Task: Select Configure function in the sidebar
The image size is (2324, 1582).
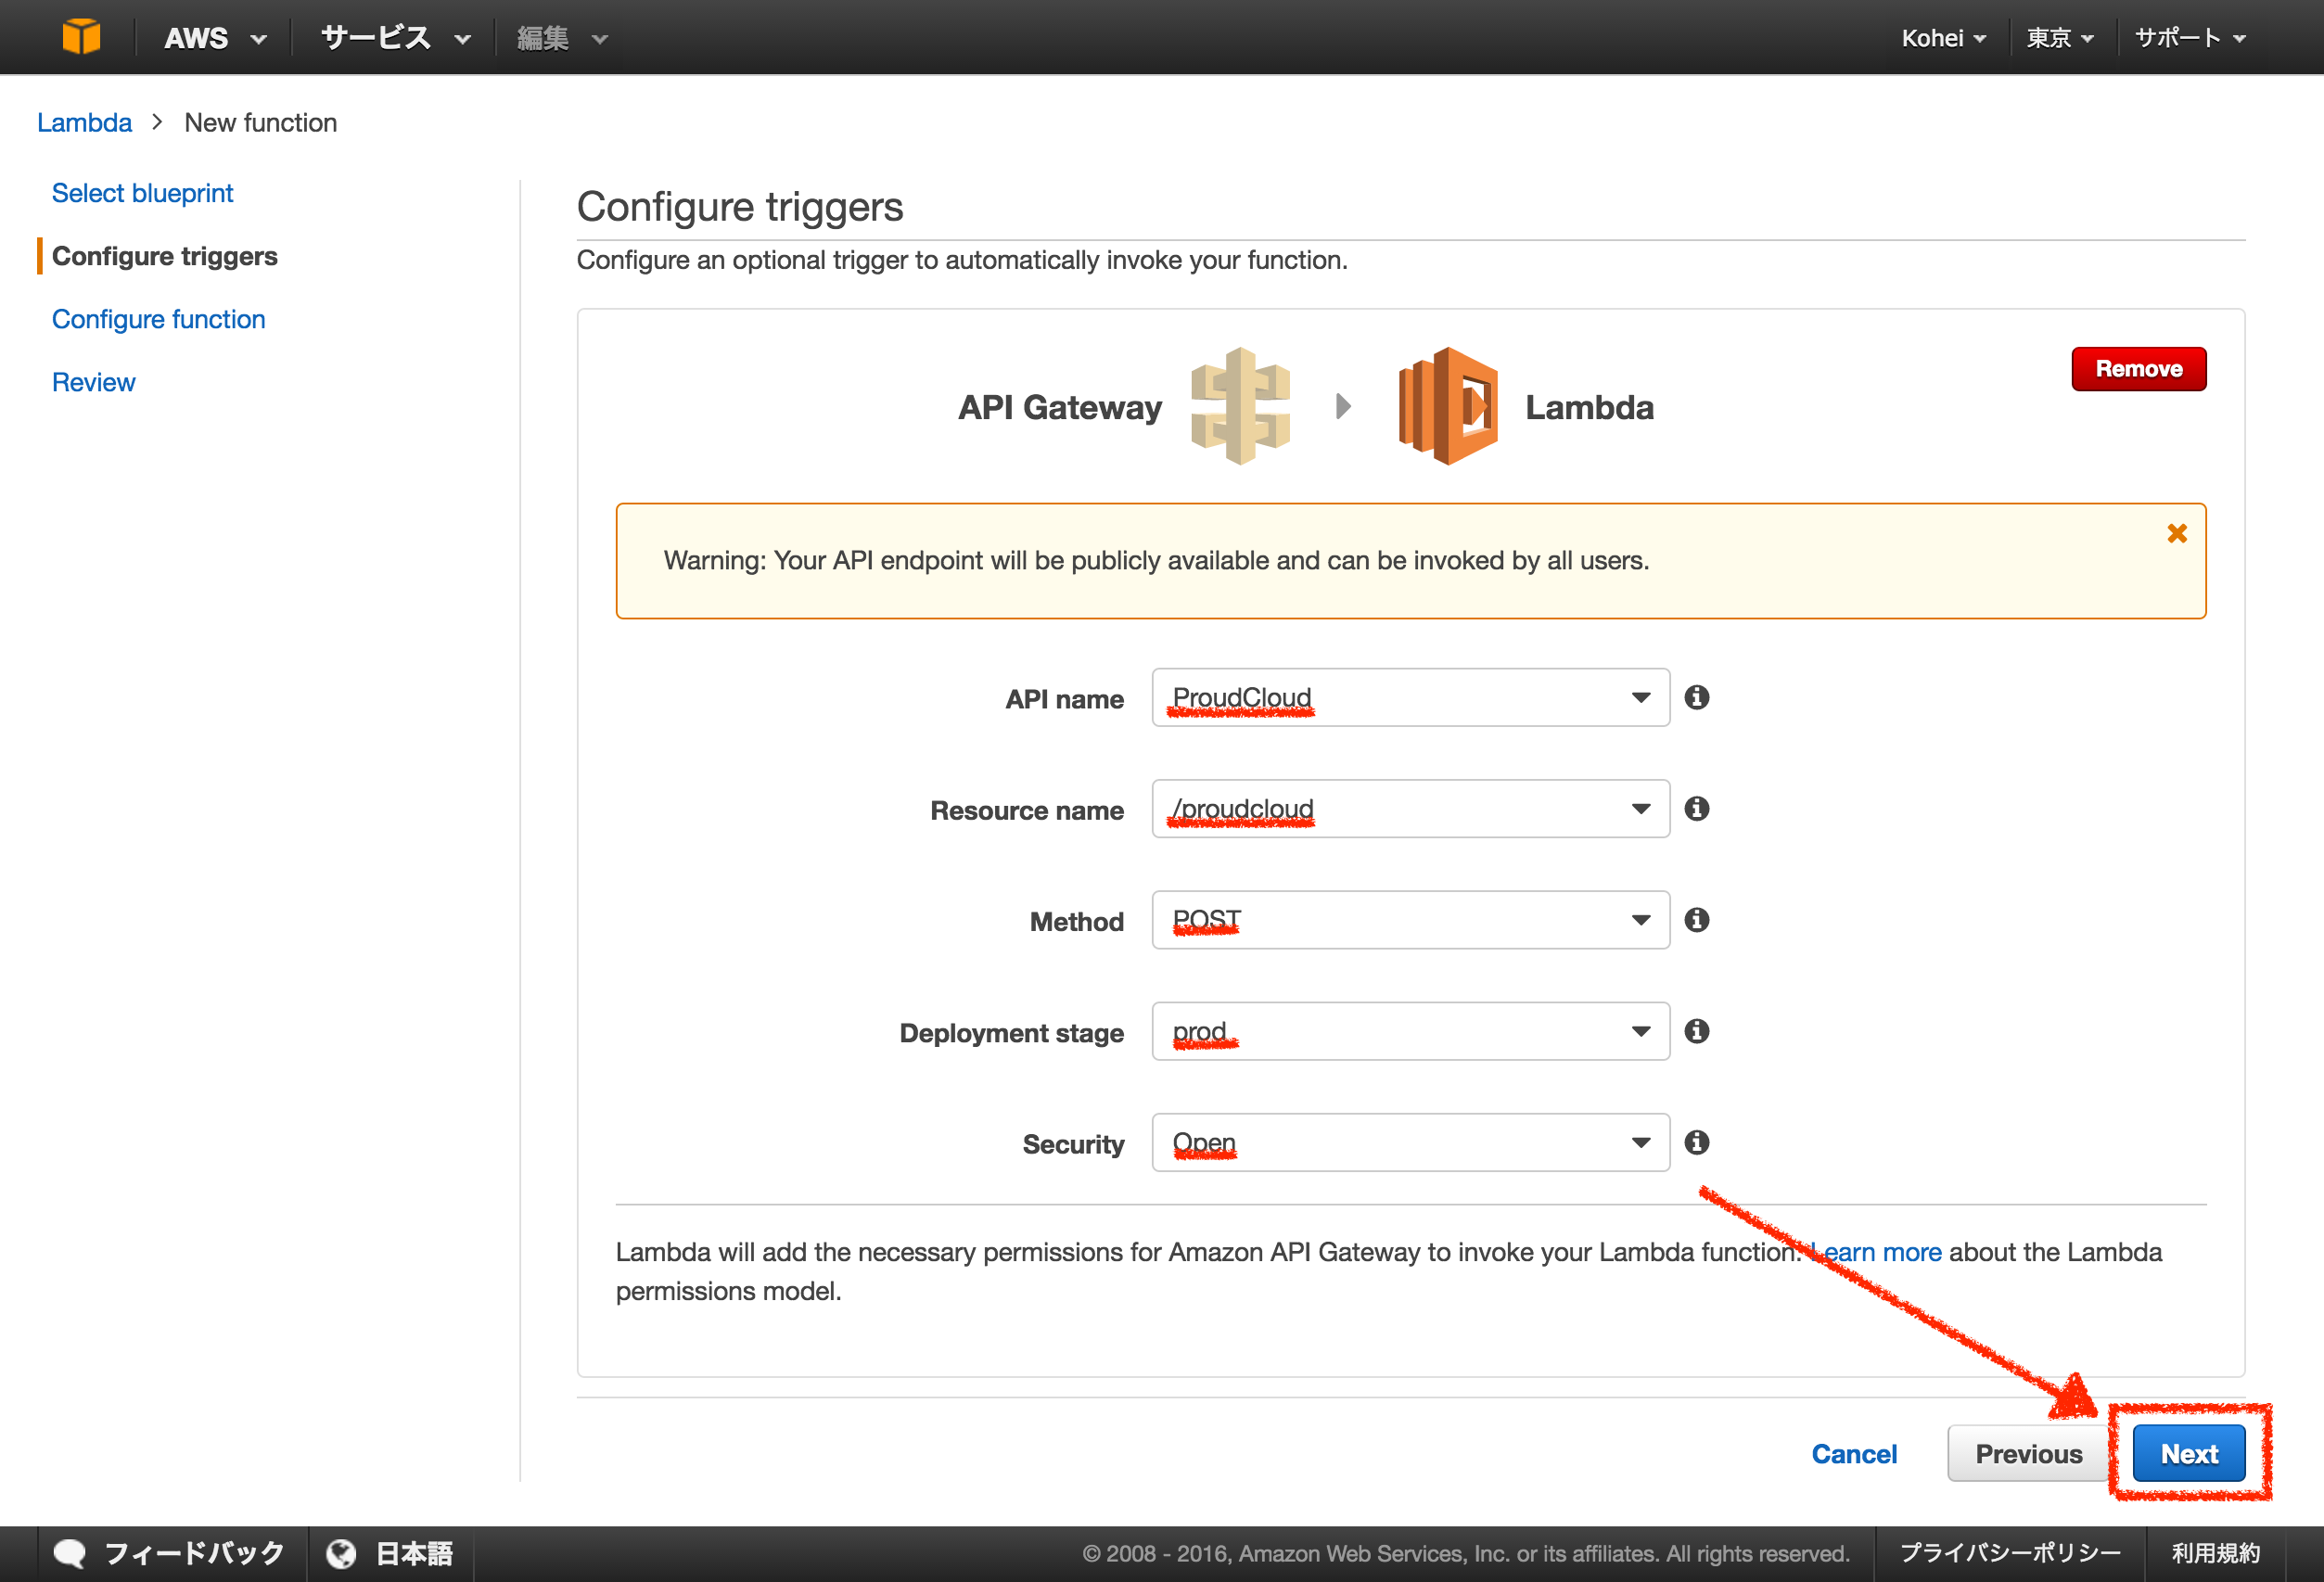Action: 158,318
